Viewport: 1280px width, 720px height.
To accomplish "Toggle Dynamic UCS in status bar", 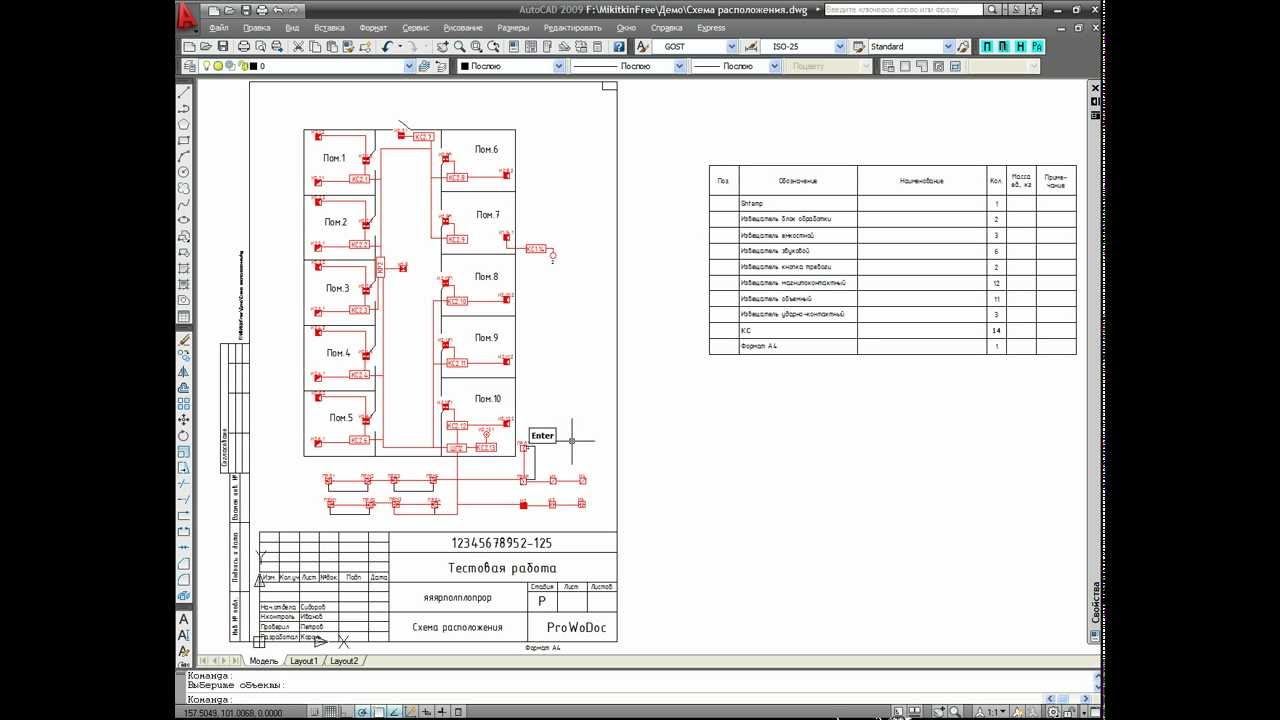I will click(410, 712).
